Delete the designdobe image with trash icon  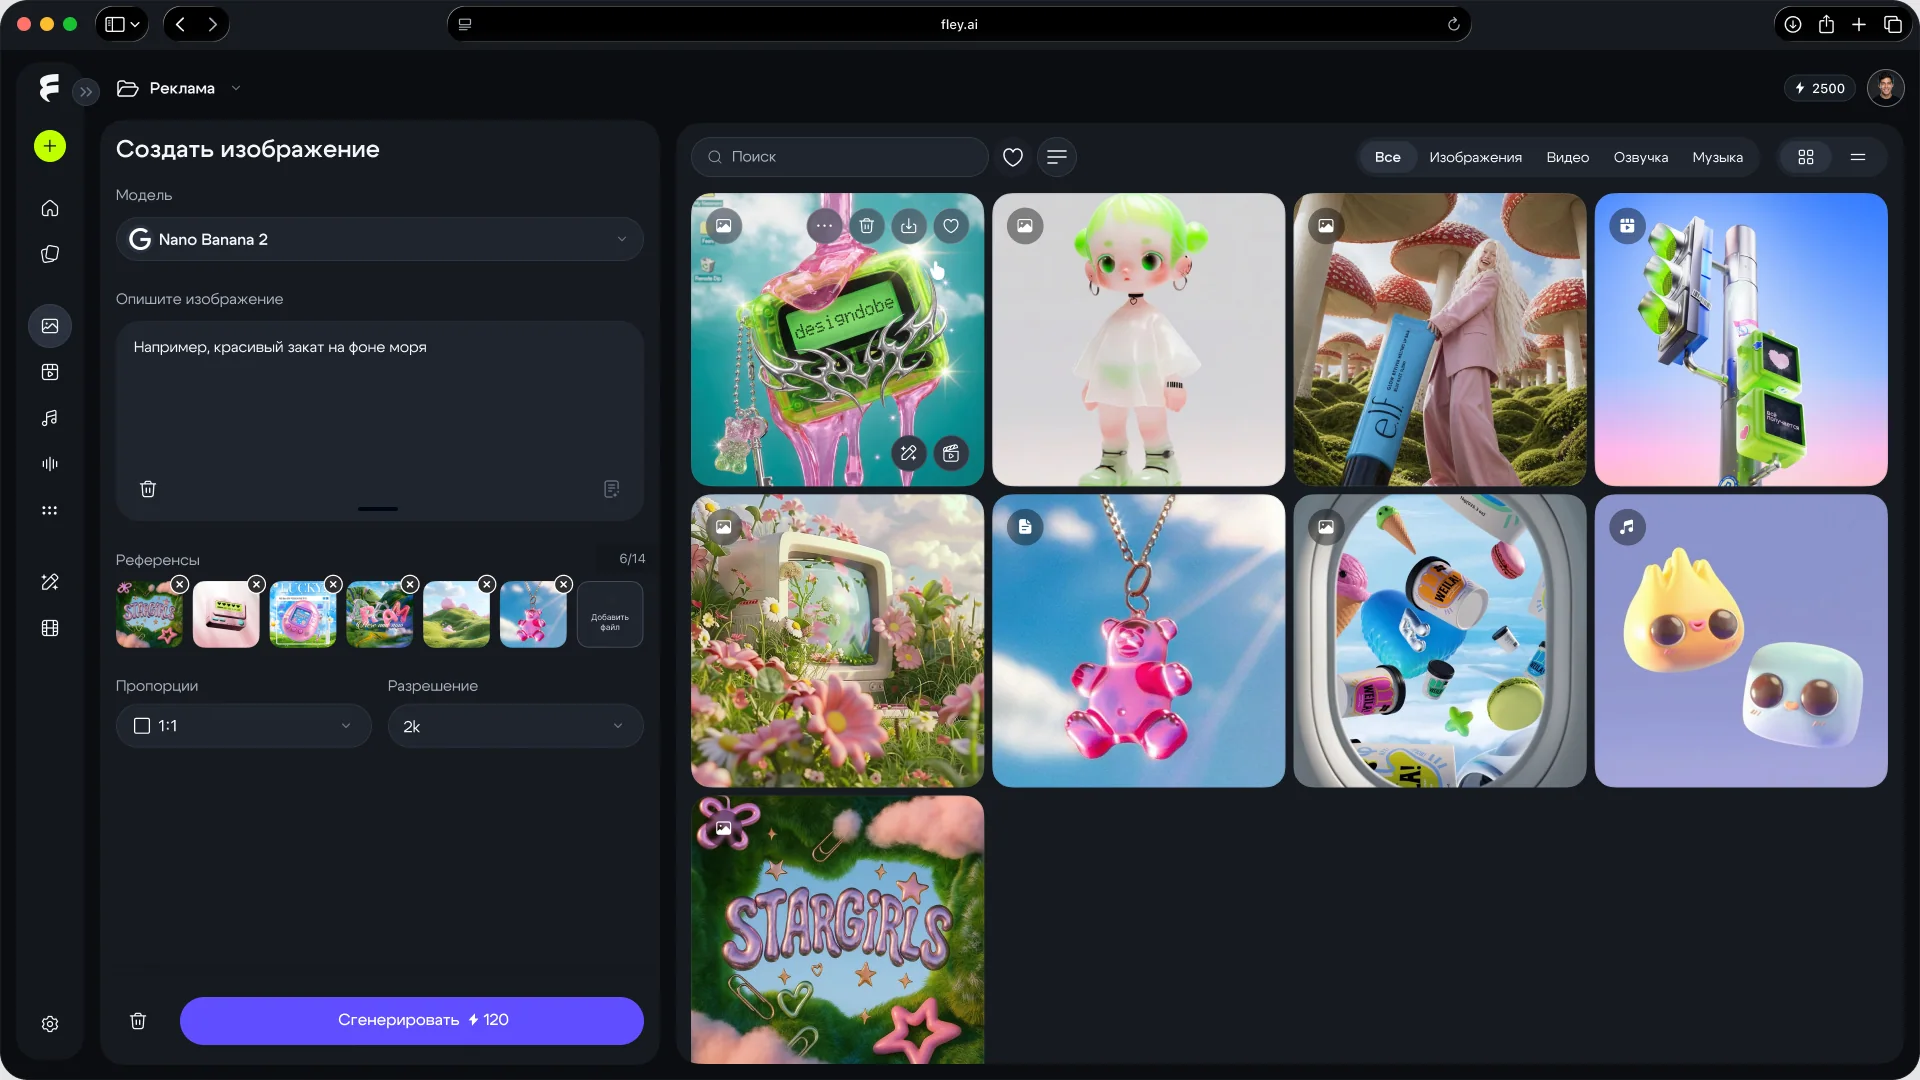(867, 226)
